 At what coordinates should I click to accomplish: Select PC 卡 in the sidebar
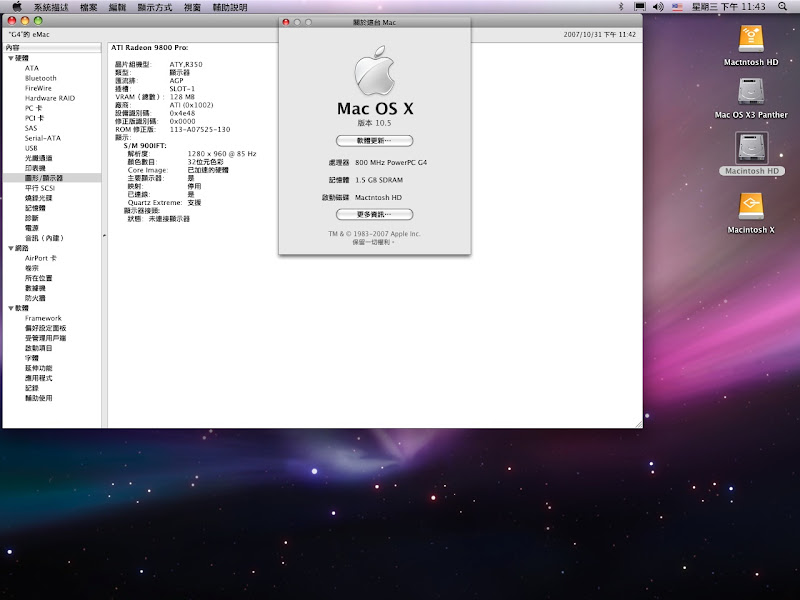pyautogui.click(x=34, y=108)
